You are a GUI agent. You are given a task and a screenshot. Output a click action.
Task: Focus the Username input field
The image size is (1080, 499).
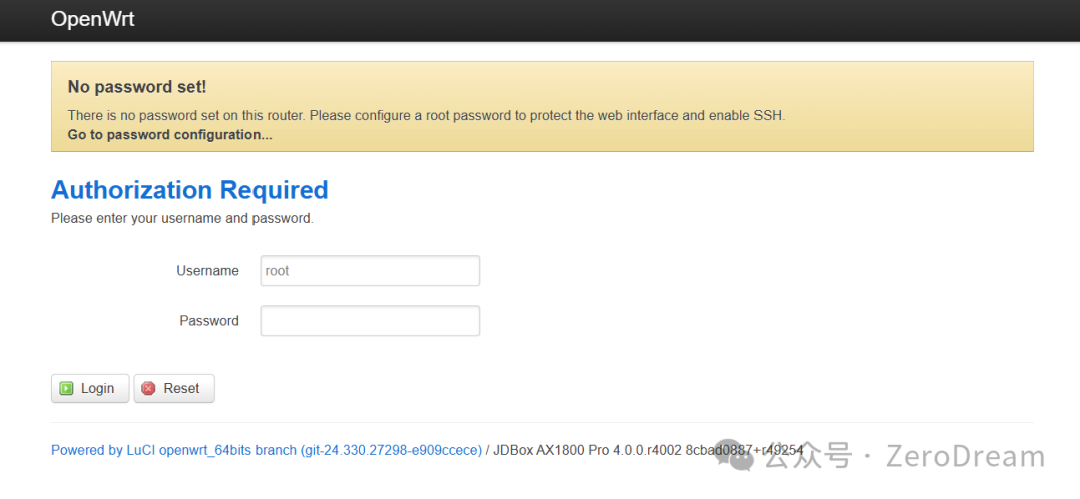(370, 271)
